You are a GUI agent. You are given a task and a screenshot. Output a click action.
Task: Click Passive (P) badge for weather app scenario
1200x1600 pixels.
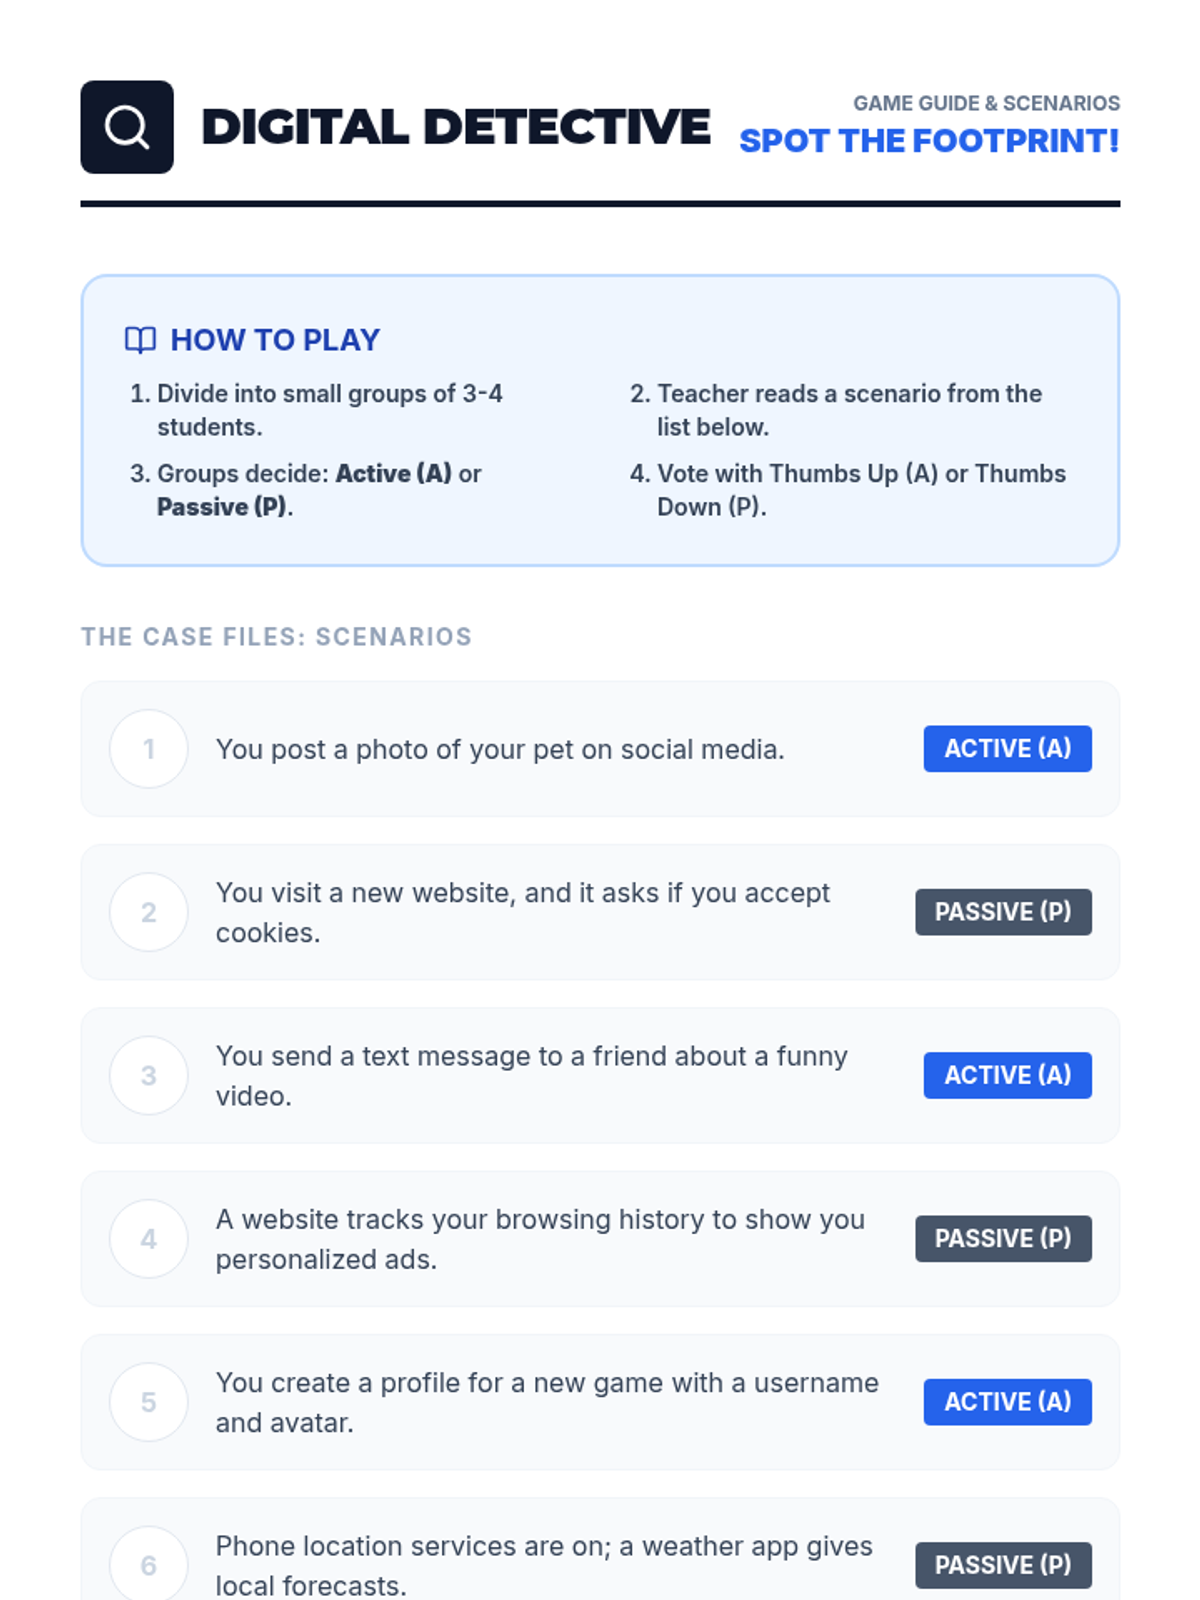(1004, 1565)
